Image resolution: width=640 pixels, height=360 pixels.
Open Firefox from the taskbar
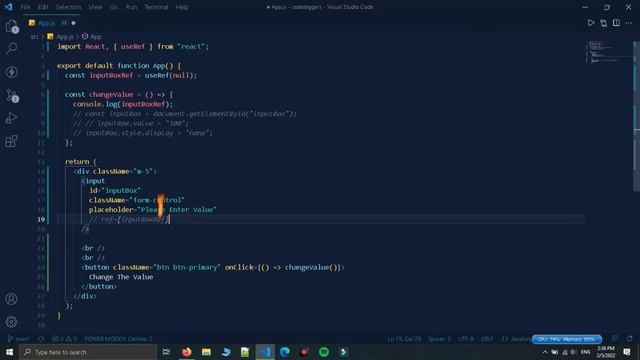pos(187,352)
